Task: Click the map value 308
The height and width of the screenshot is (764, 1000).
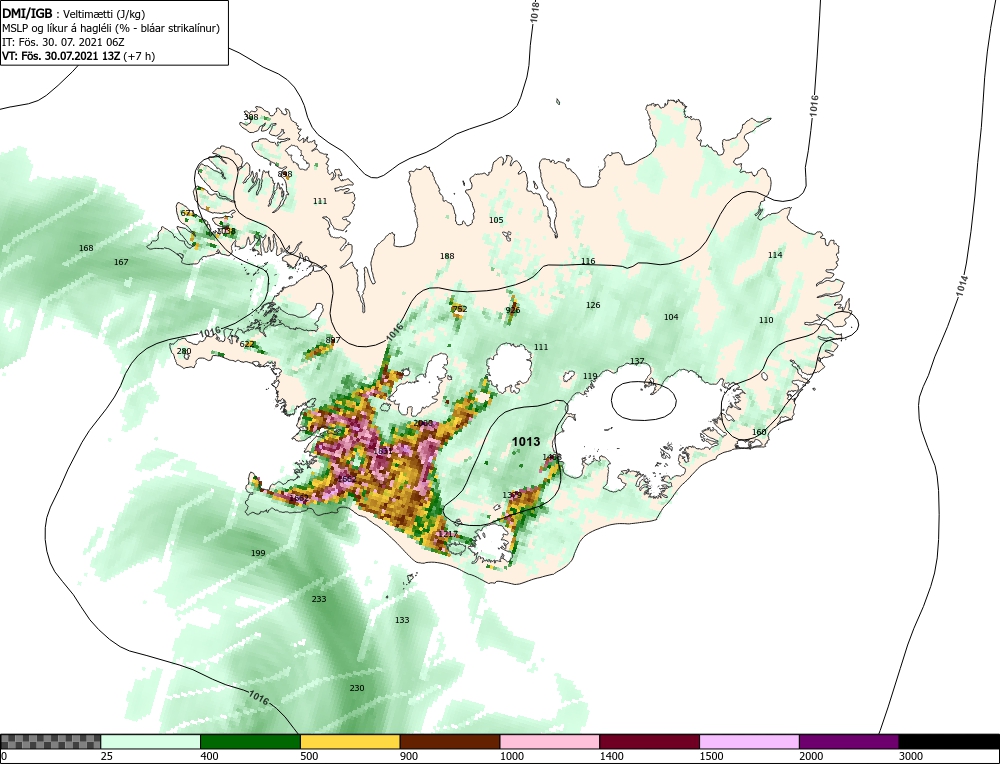Action: (251, 117)
